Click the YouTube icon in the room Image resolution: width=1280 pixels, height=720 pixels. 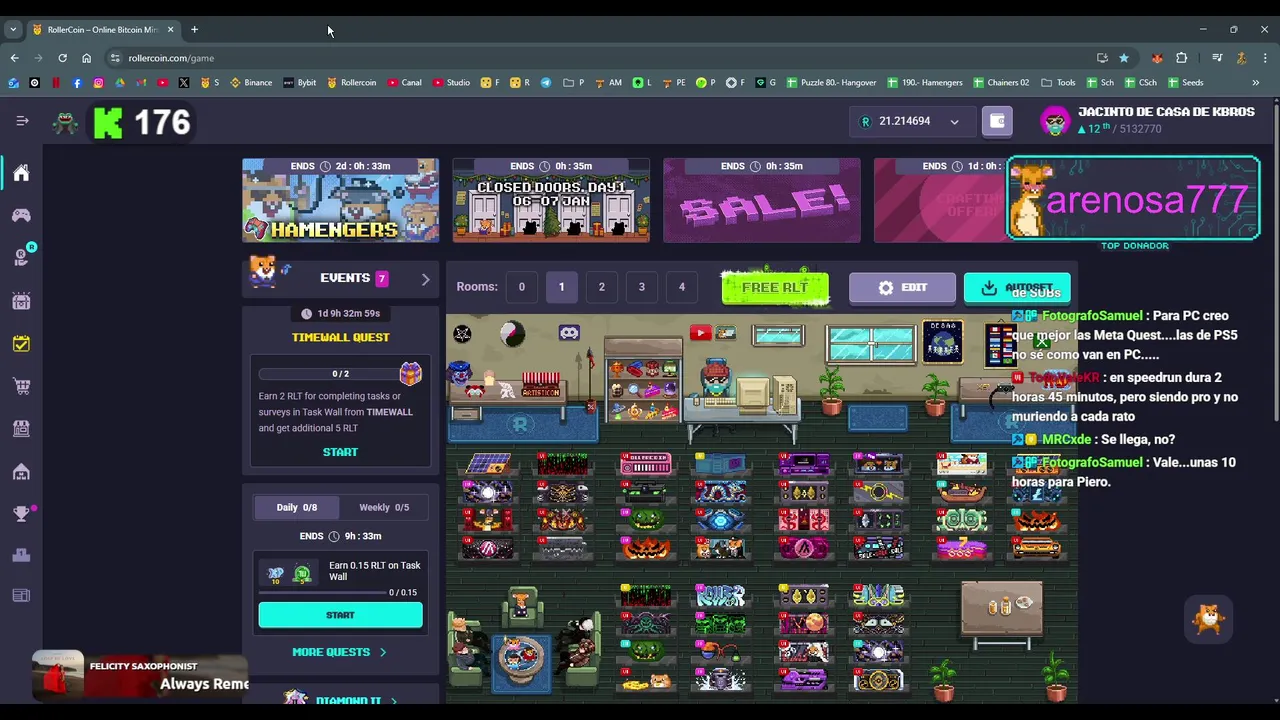tap(700, 333)
